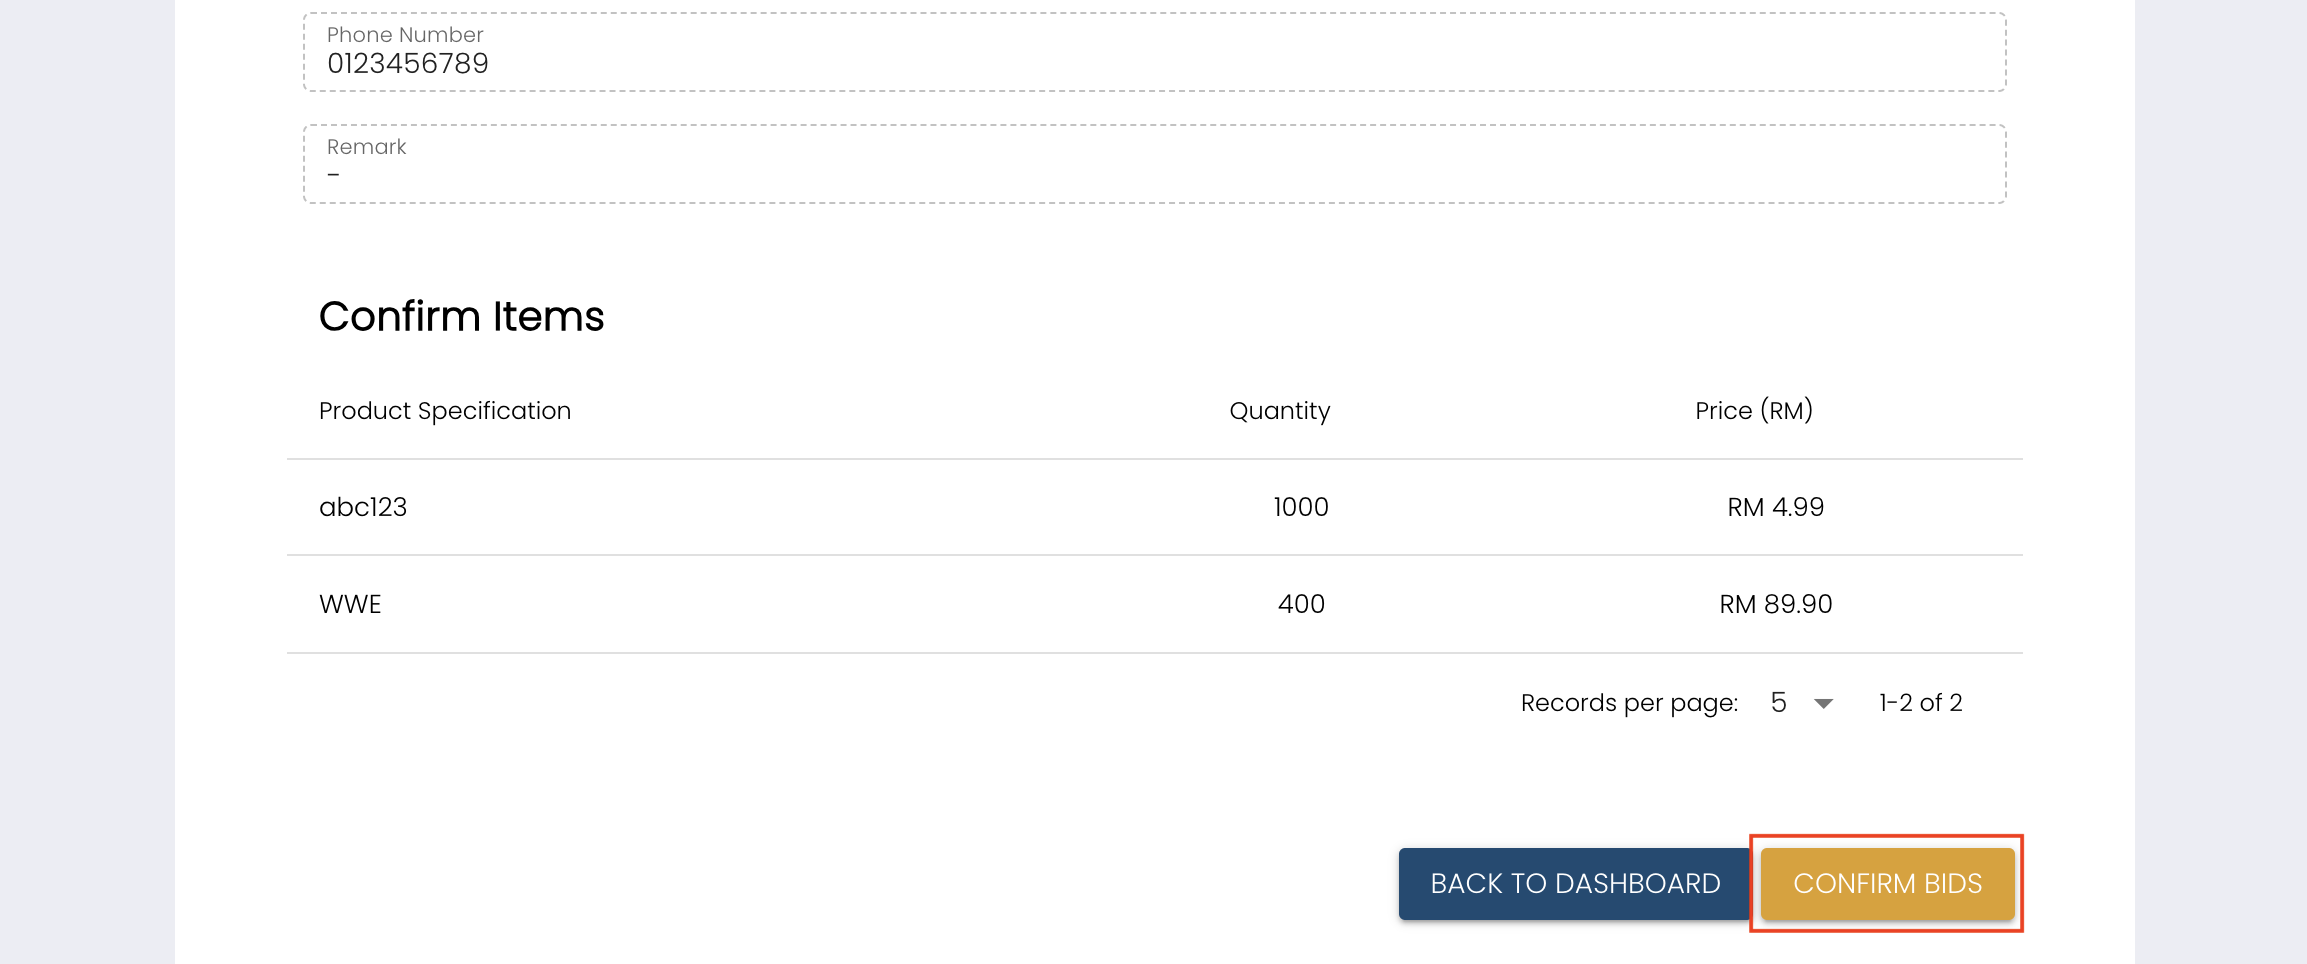Viewport: 2307px width, 964px height.
Task: Click the Phone Number field
Action: tap(1154, 52)
